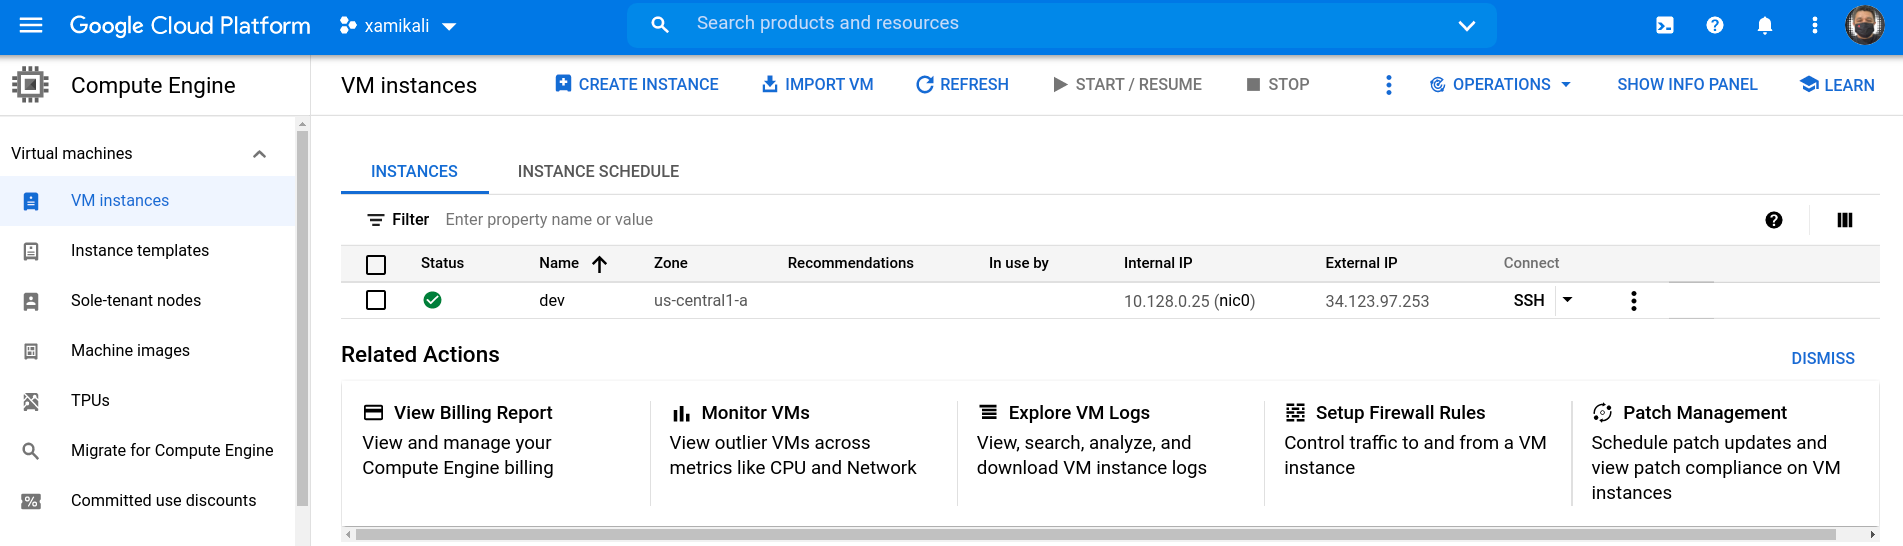This screenshot has width=1903, height=546.
Task: Open Committed use discounts
Action: pos(148,501)
